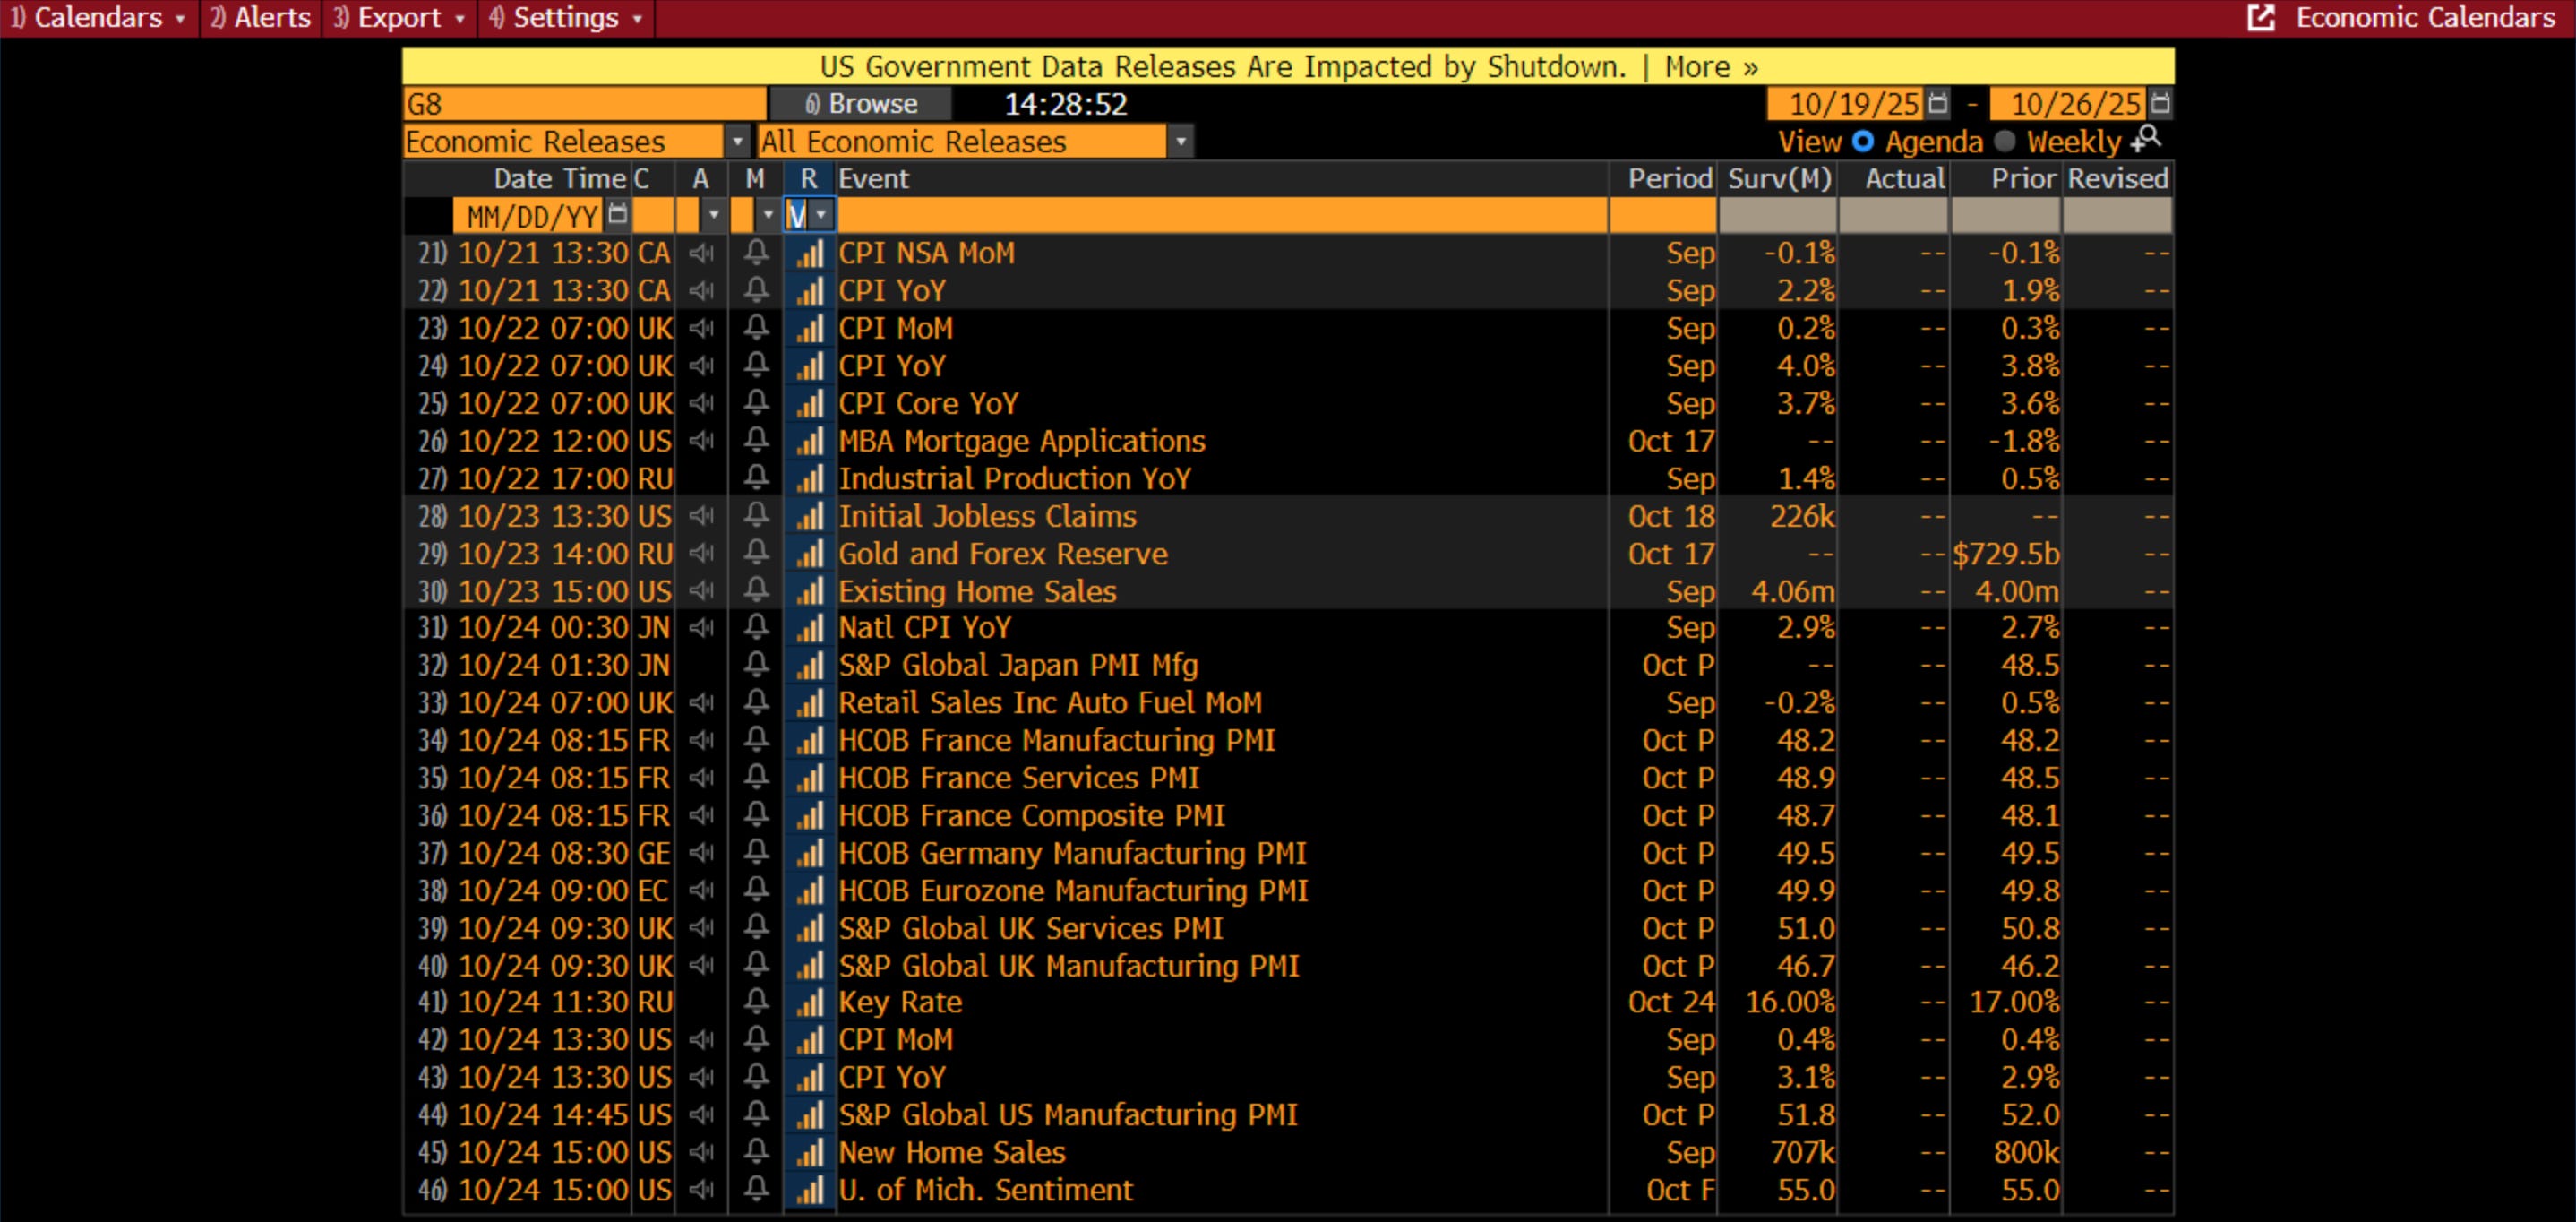Expand the All Economic Releases dropdown

(x=1180, y=142)
